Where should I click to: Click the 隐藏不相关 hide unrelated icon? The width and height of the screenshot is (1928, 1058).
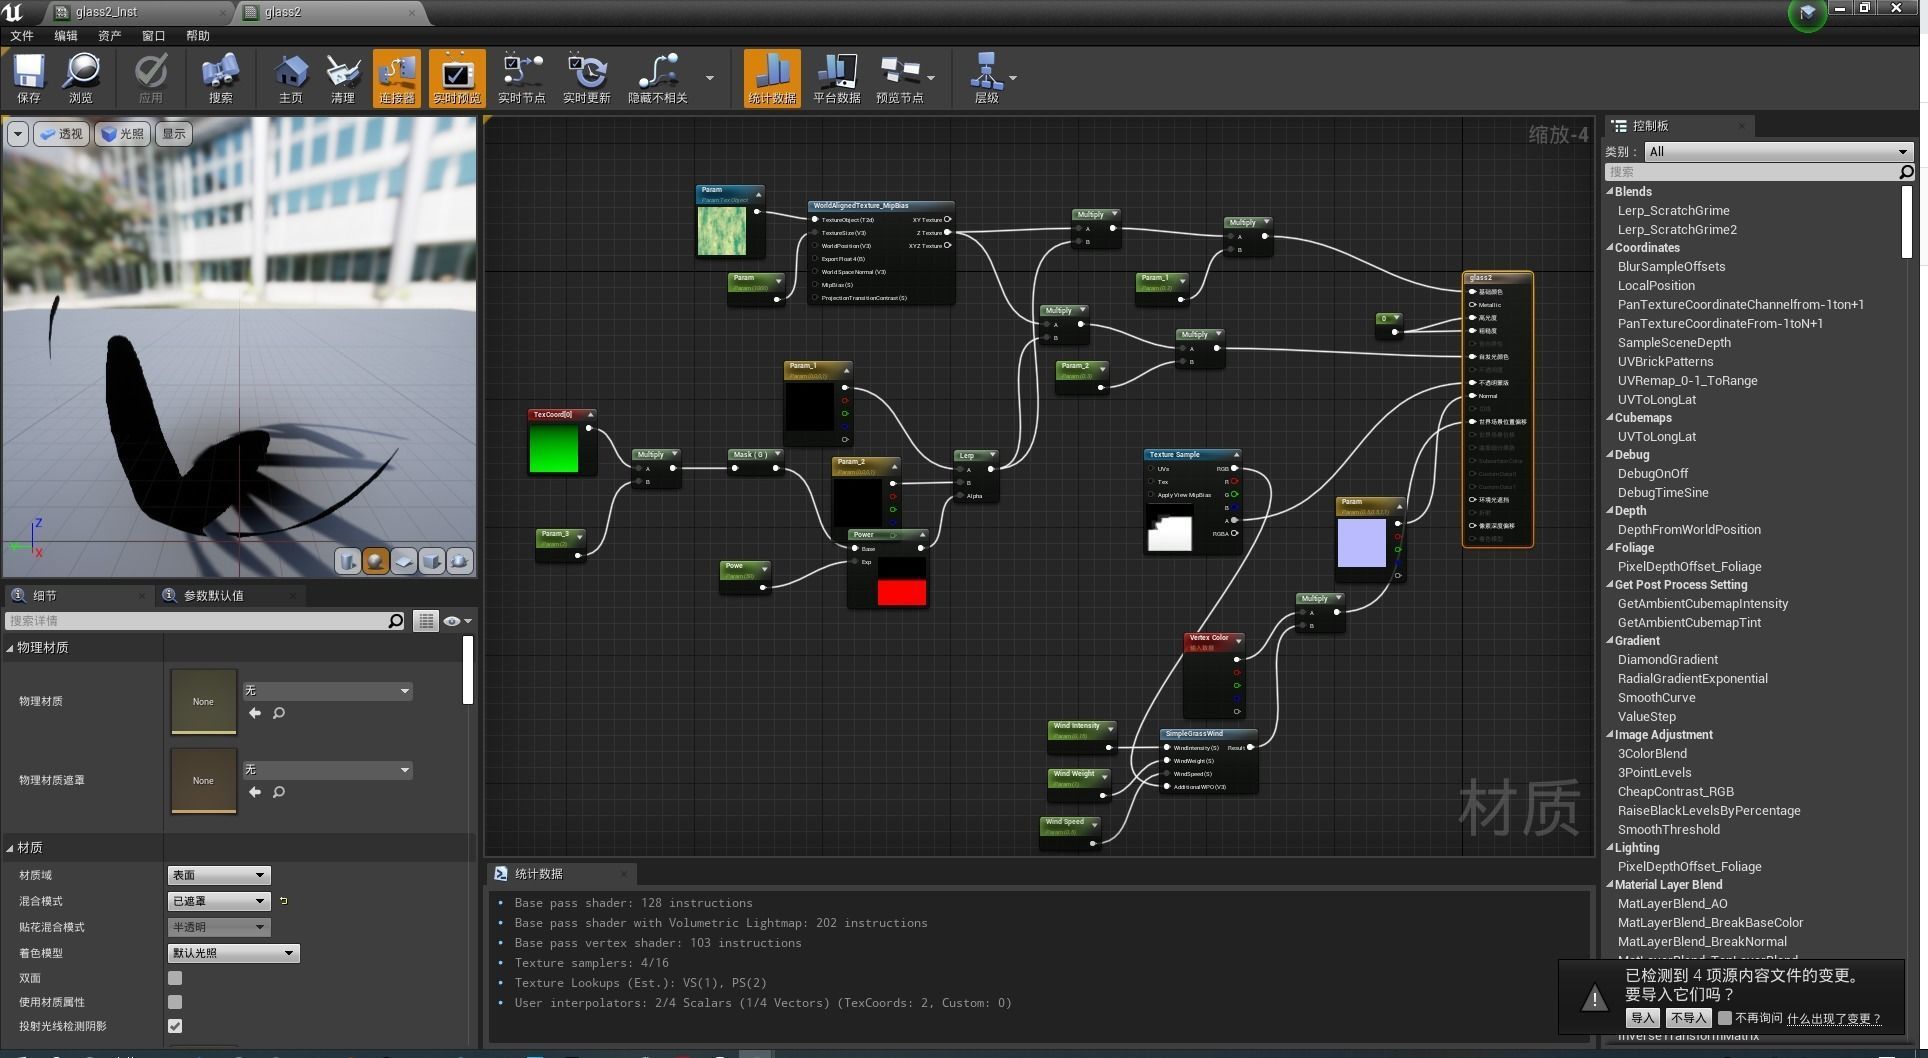coord(658,77)
